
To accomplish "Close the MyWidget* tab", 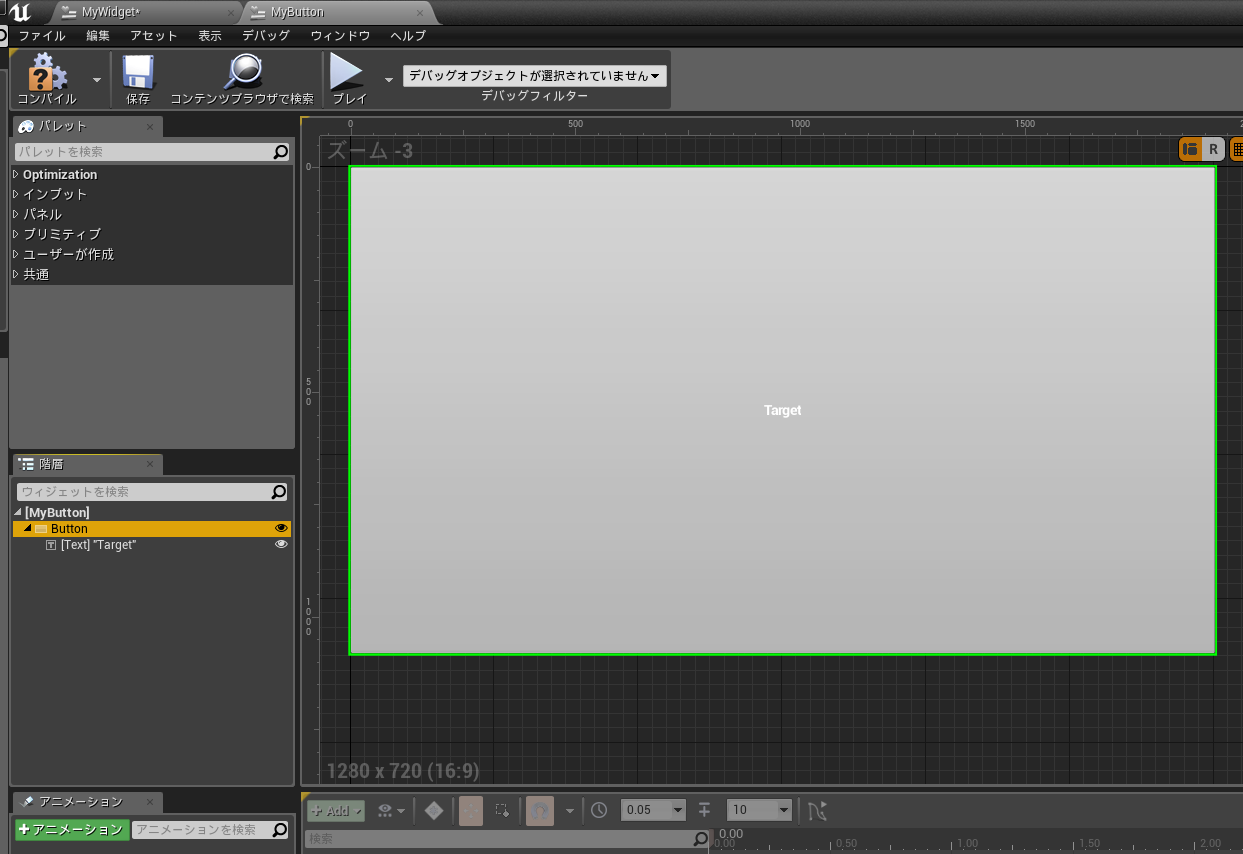I will tap(231, 14).
